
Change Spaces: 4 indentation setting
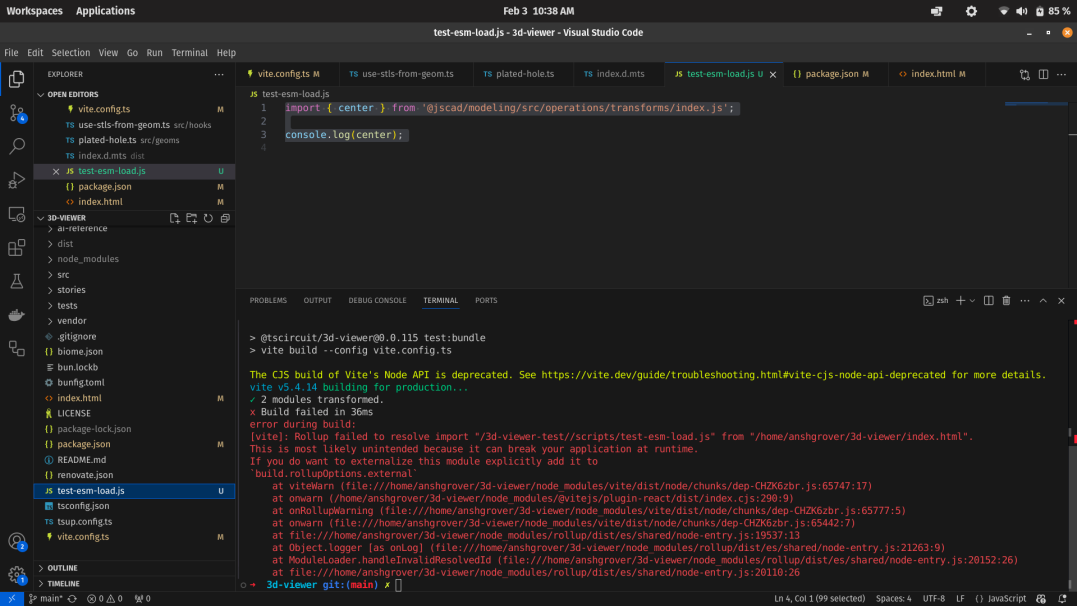(x=893, y=598)
